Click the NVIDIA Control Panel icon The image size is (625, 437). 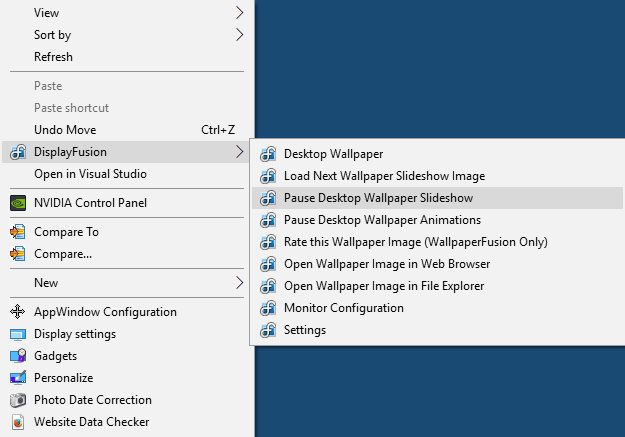(x=17, y=203)
